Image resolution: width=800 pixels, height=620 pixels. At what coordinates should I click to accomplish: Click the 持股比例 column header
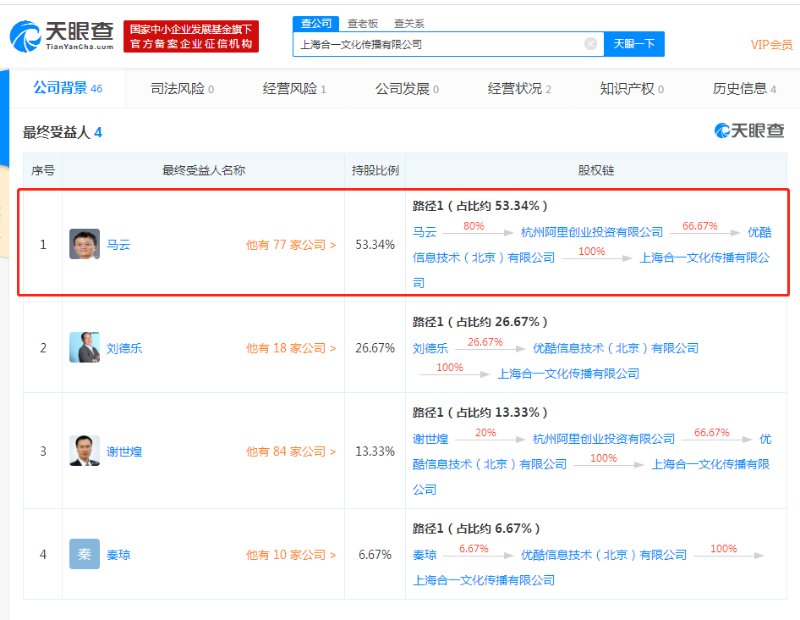375,170
